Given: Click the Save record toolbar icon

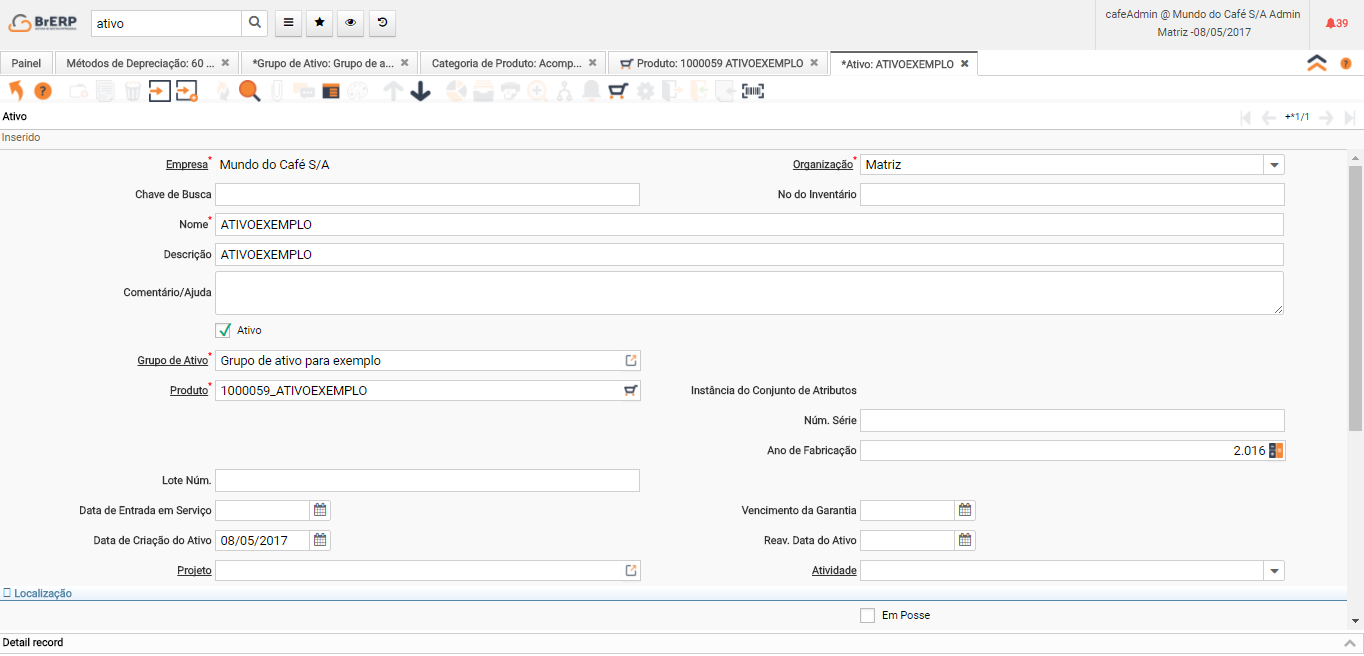Looking at the screenshot, I should [160, 91].
